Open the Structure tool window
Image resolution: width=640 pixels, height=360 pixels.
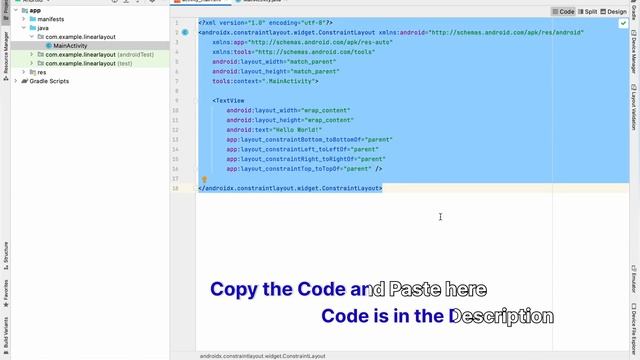pos(6,256)
